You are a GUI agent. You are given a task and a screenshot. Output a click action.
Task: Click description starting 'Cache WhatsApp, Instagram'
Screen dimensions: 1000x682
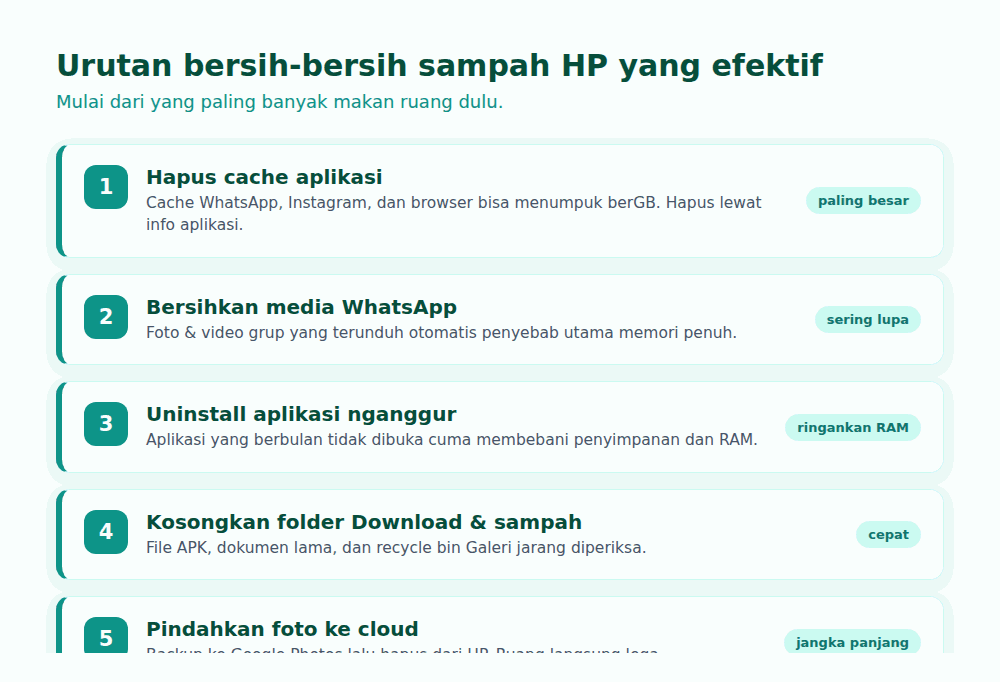click(x=453, y=213)
